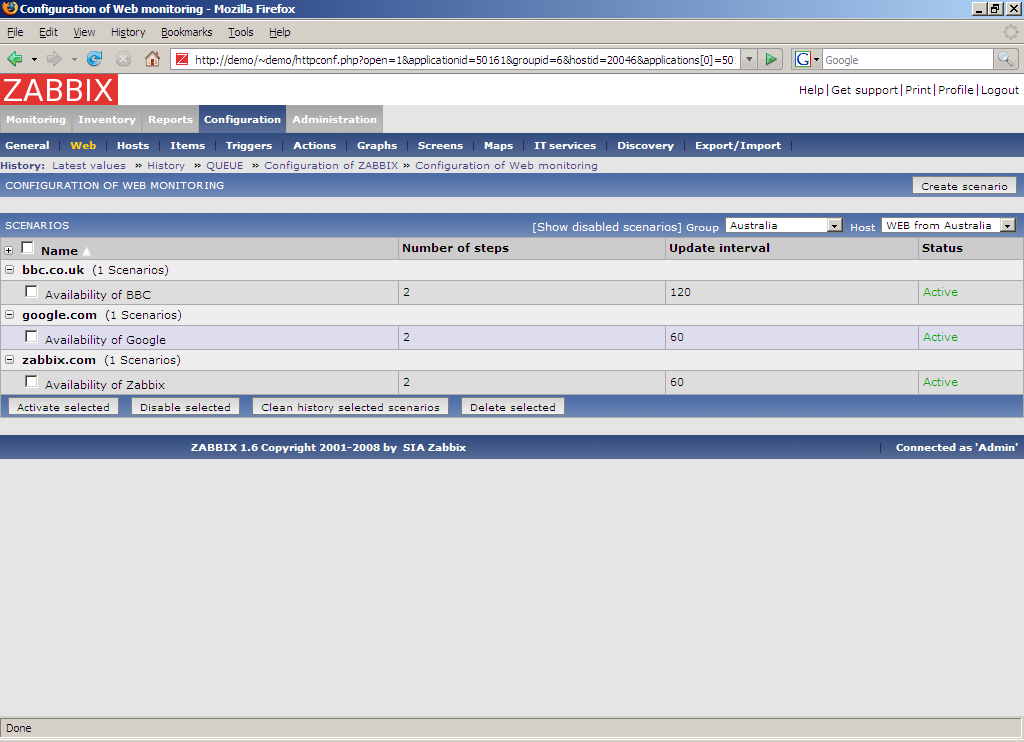Open the View menu

click(x=84, y=32)
